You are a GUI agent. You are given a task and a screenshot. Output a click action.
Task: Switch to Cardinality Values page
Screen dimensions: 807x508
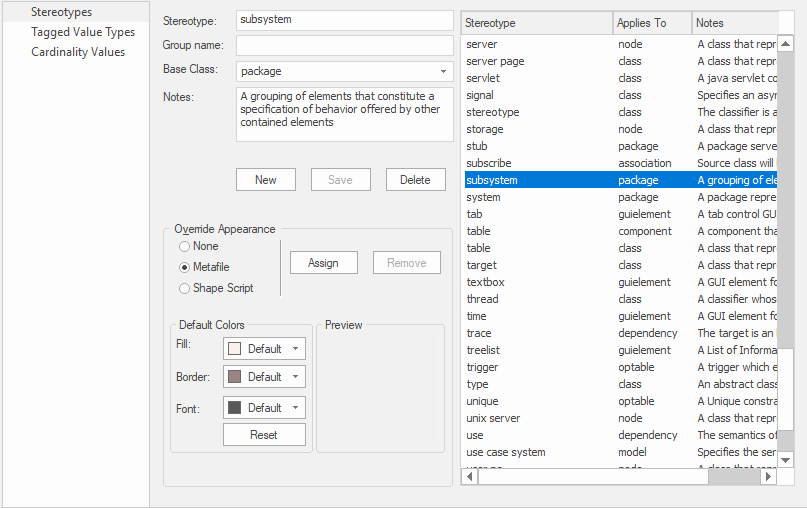click(78, 52)
